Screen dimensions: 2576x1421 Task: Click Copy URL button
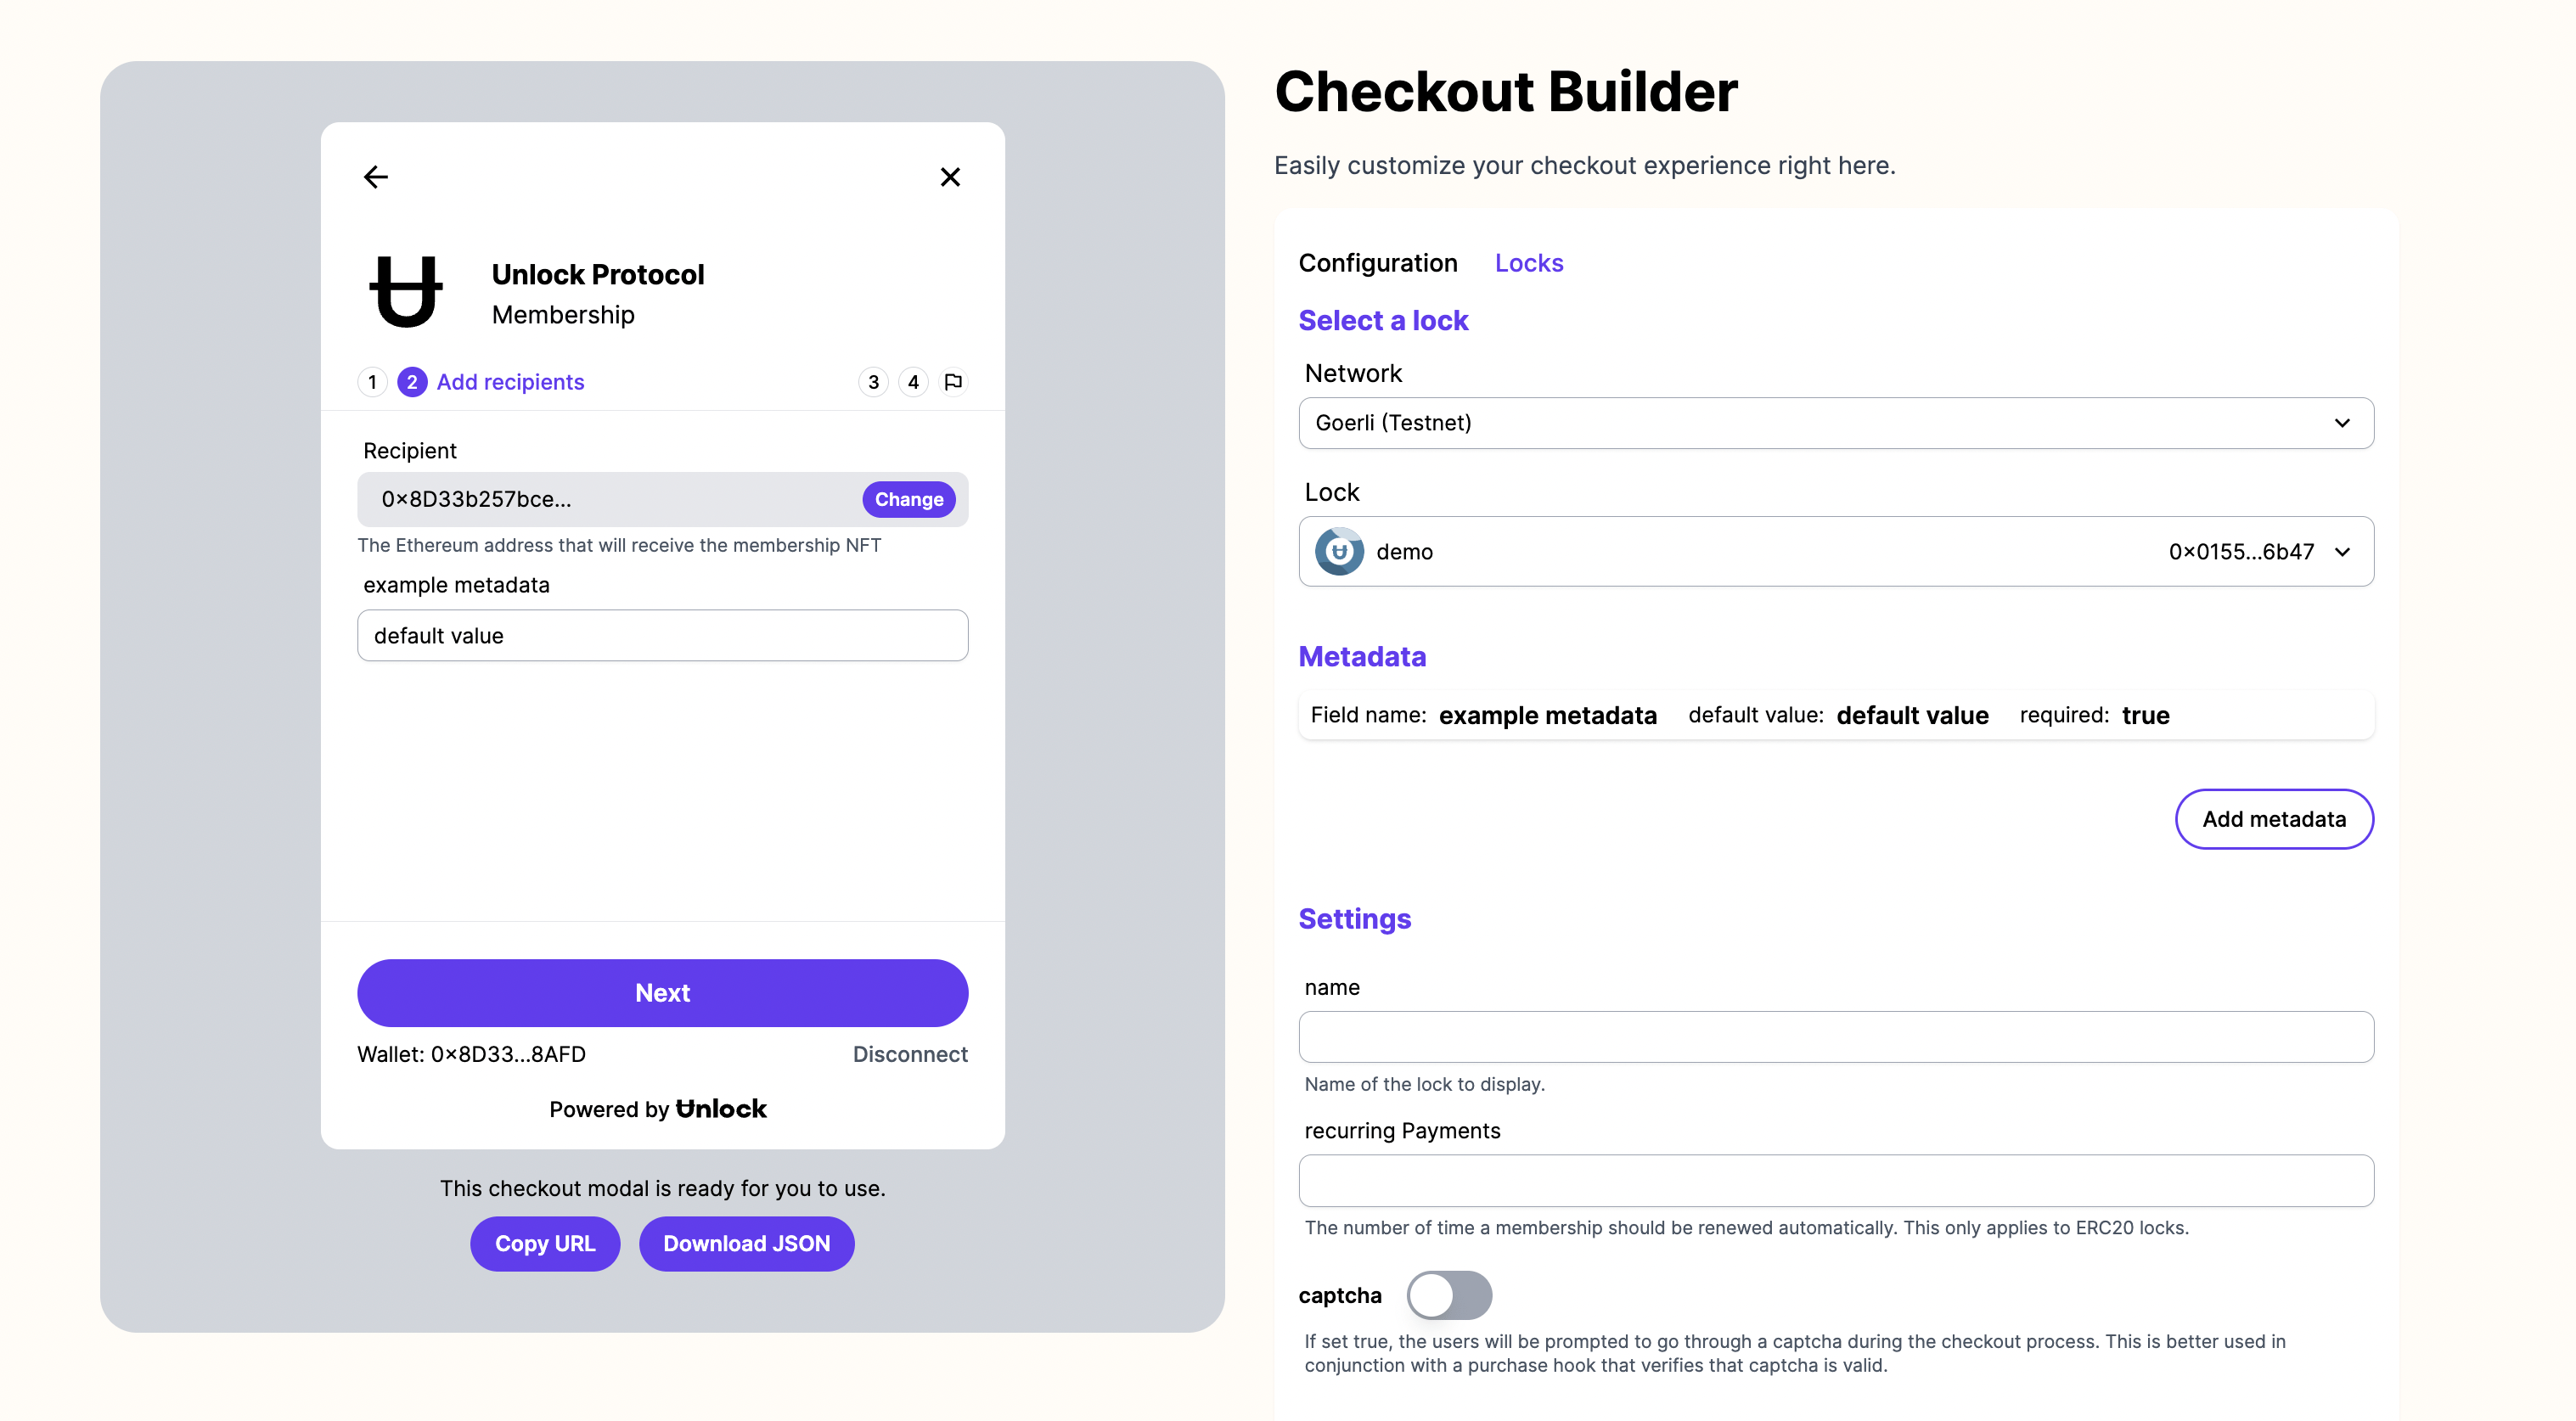543,1243
